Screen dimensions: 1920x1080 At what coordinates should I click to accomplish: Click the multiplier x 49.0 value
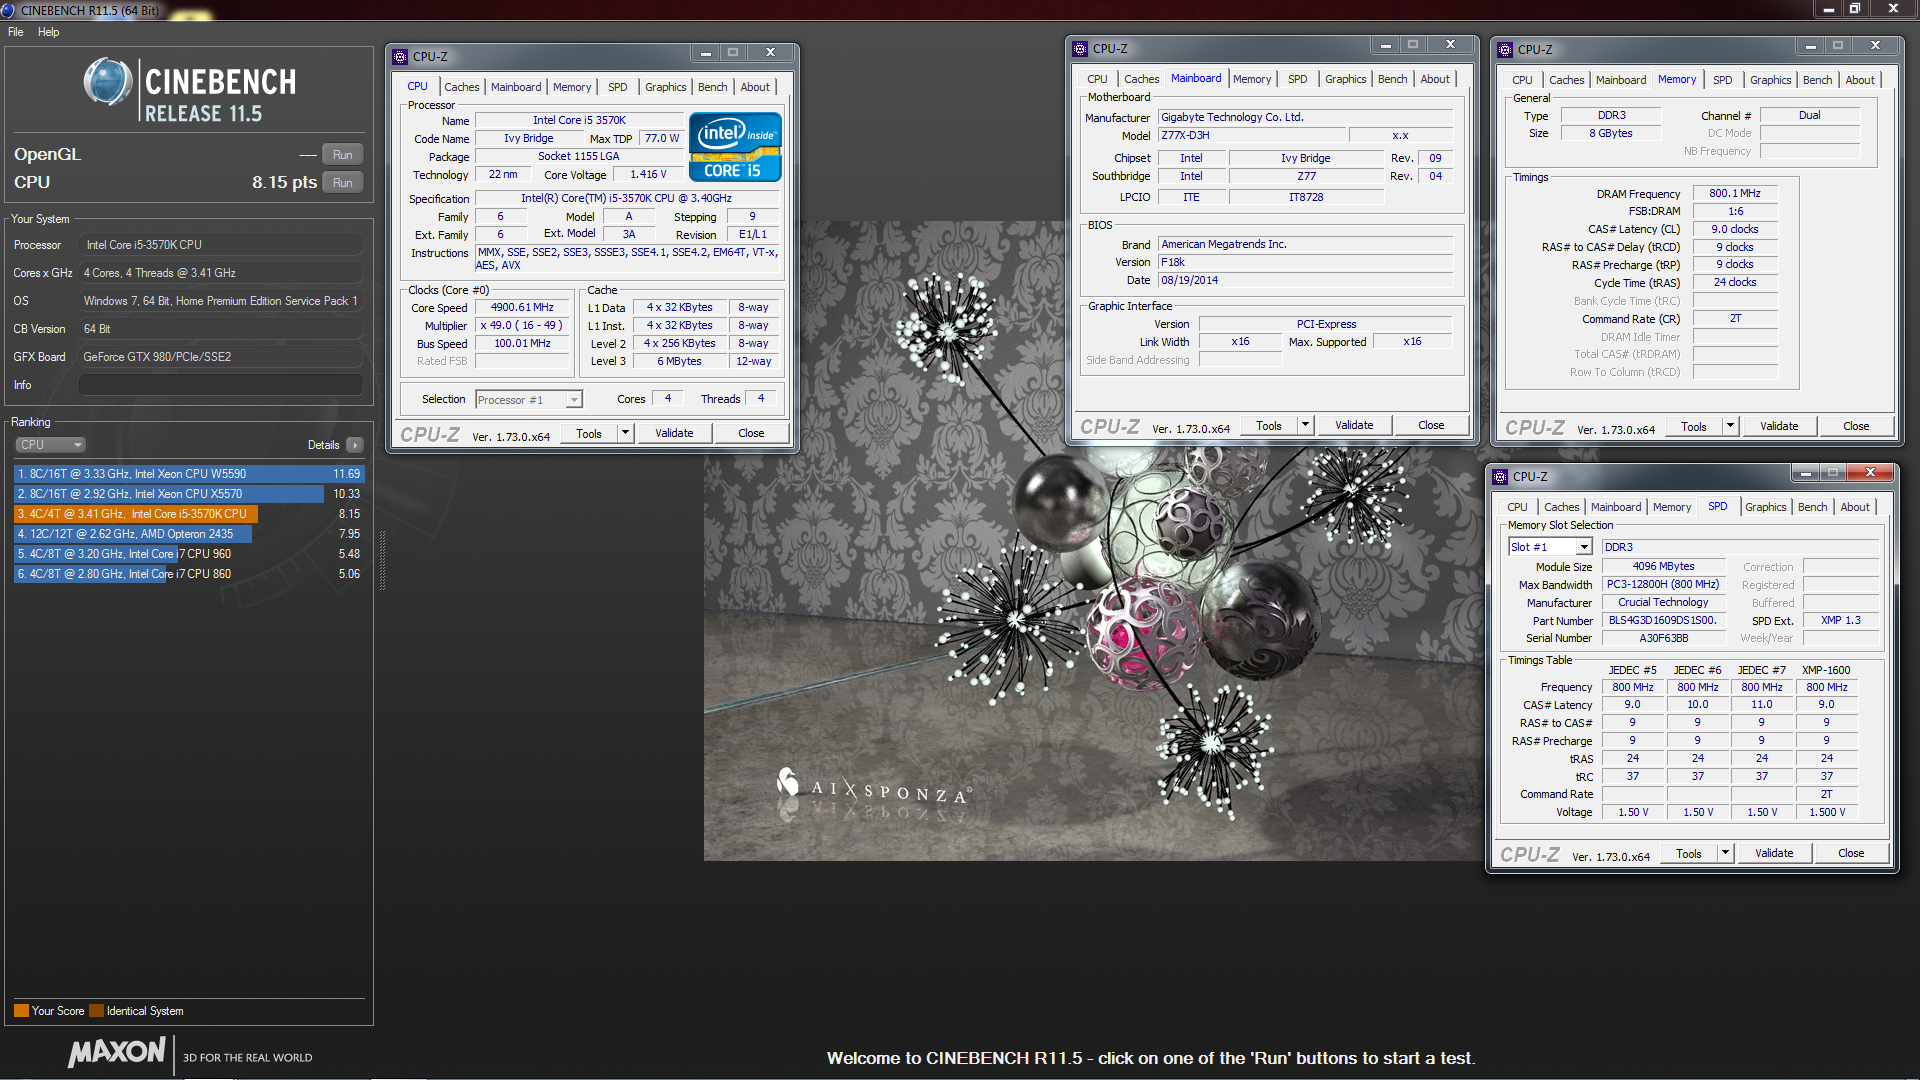[522, 326]
